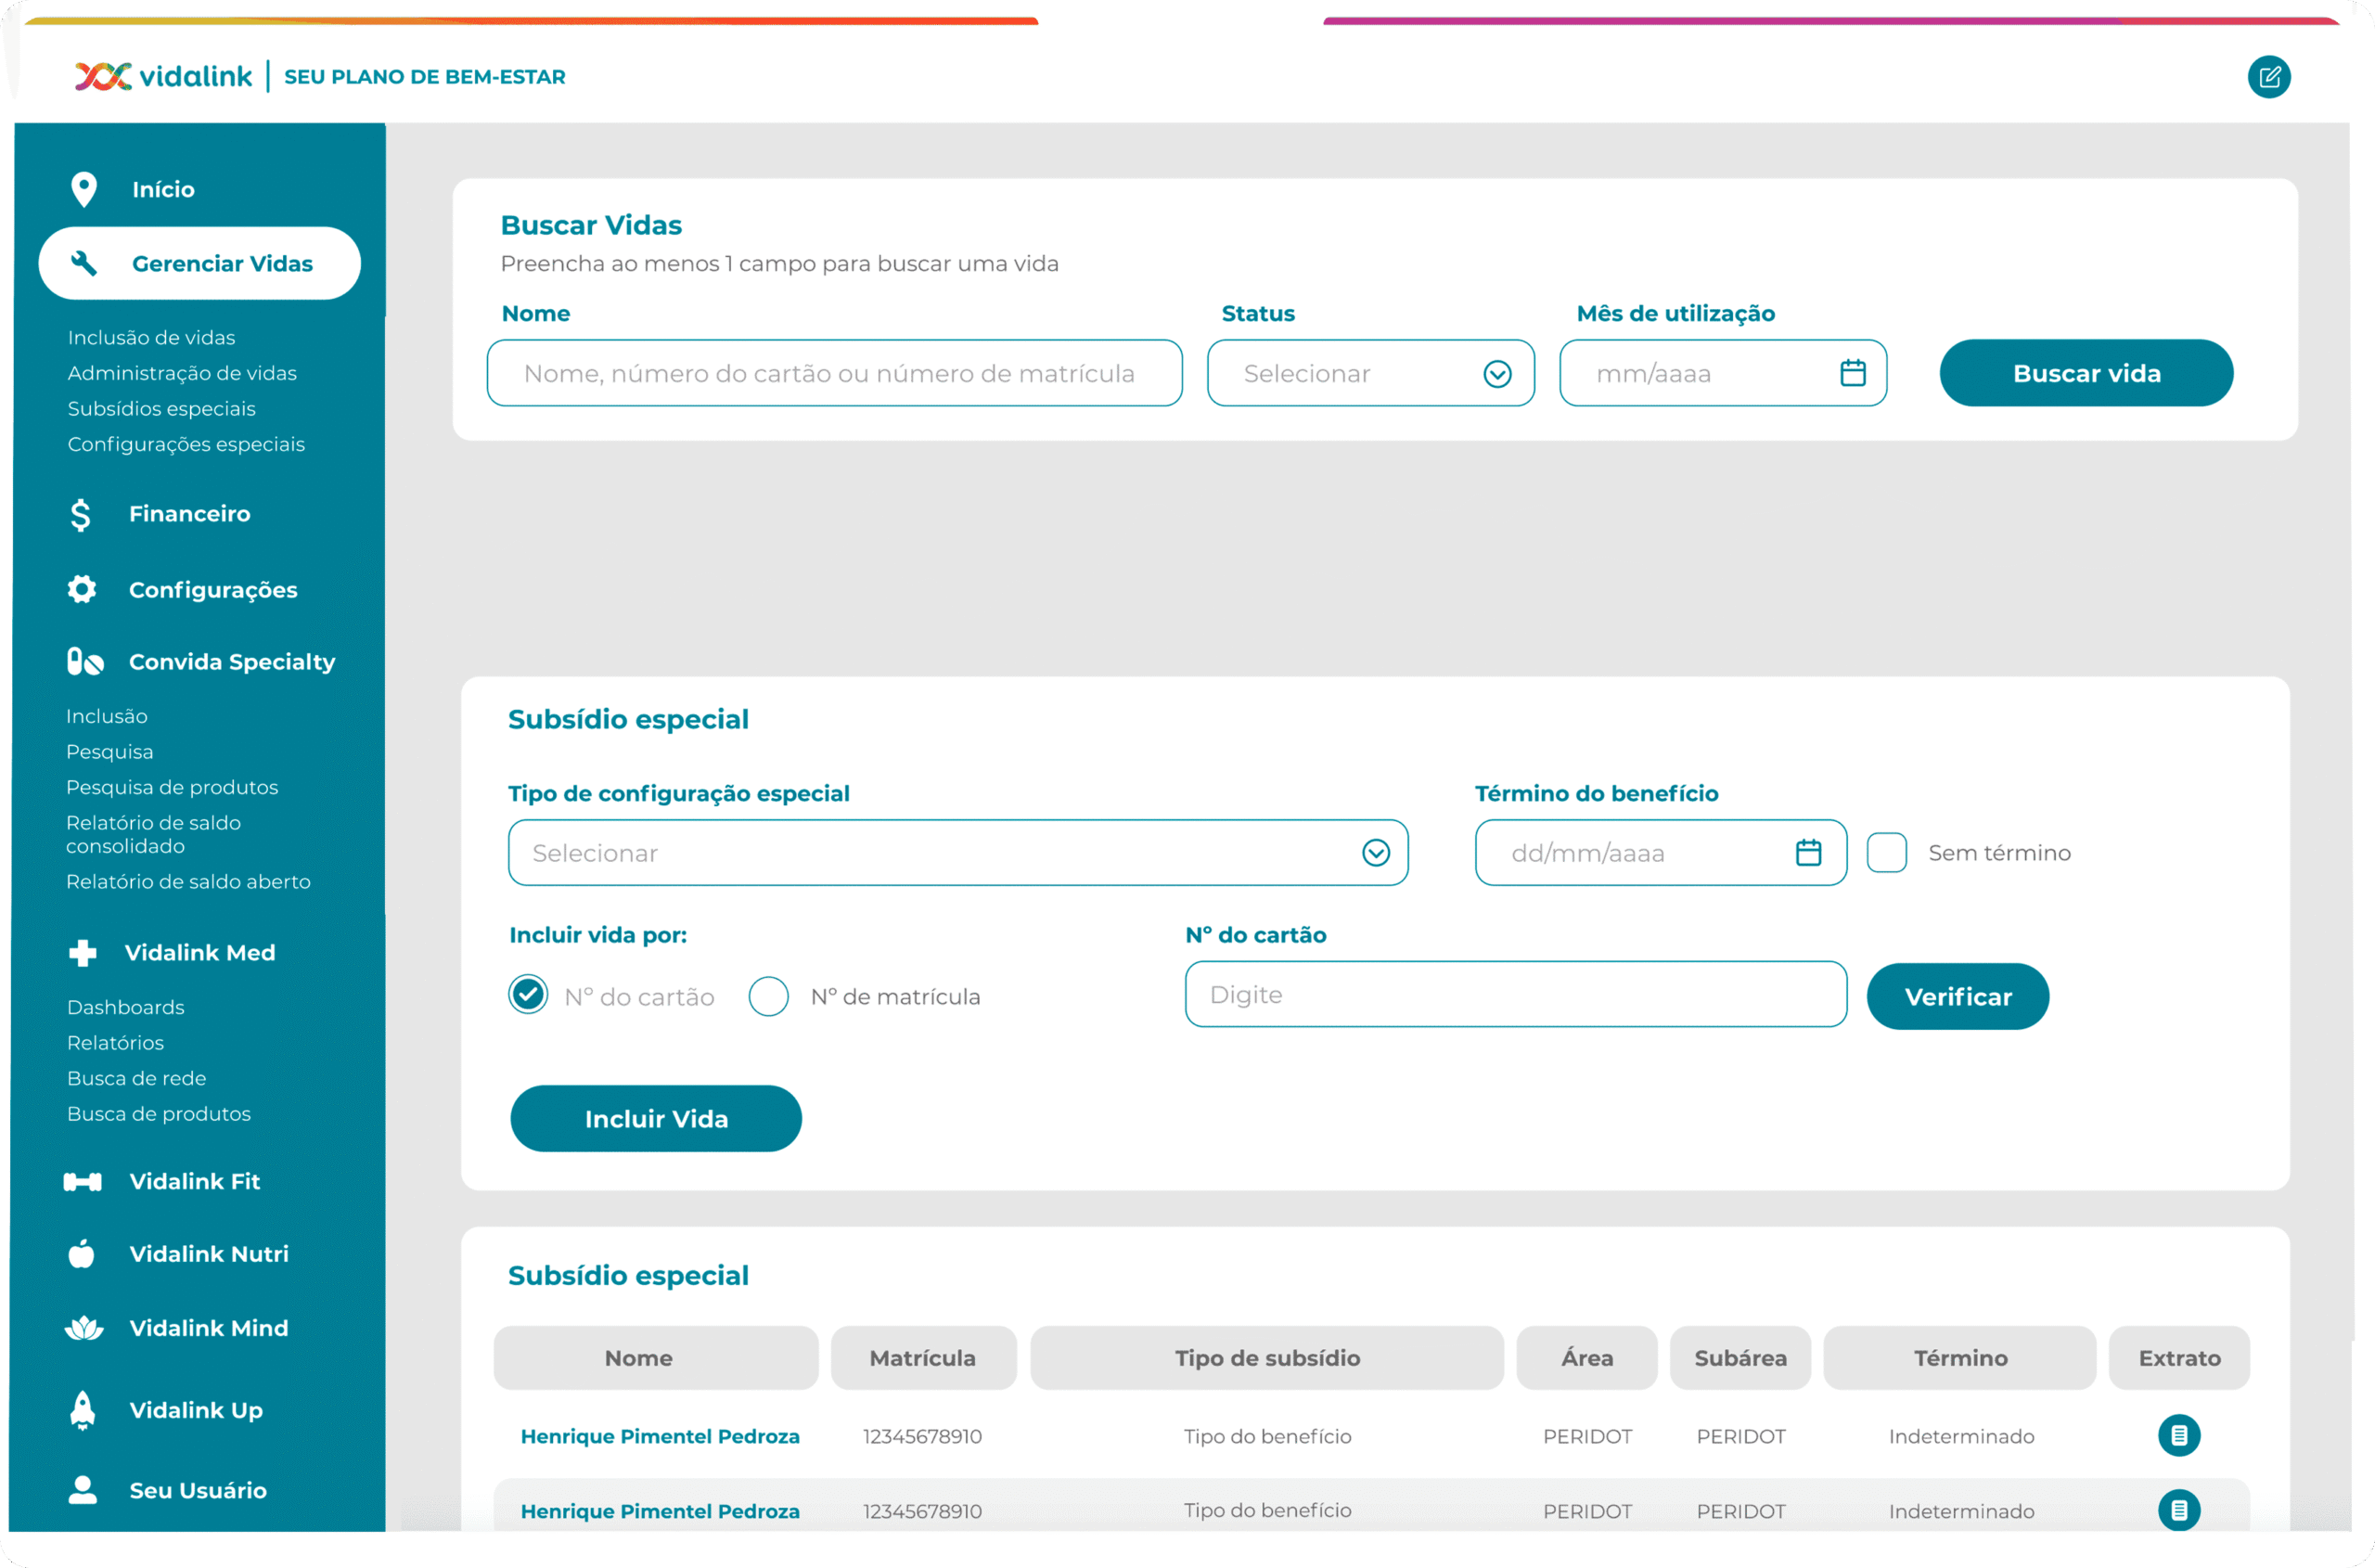2375x1568 pixels.
Task: Open extrato icon in first table row
Action: pos(2178,1436)
